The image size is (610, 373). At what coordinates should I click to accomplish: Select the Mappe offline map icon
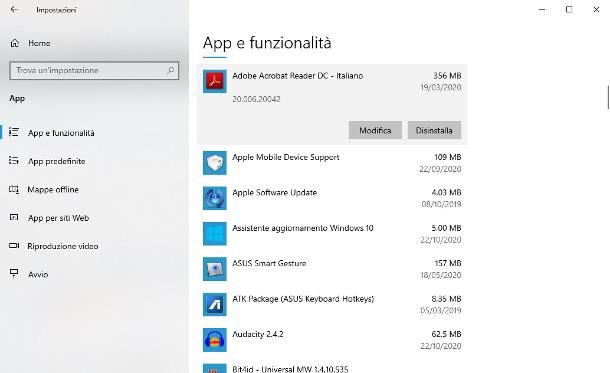click(x=14, y=189)
